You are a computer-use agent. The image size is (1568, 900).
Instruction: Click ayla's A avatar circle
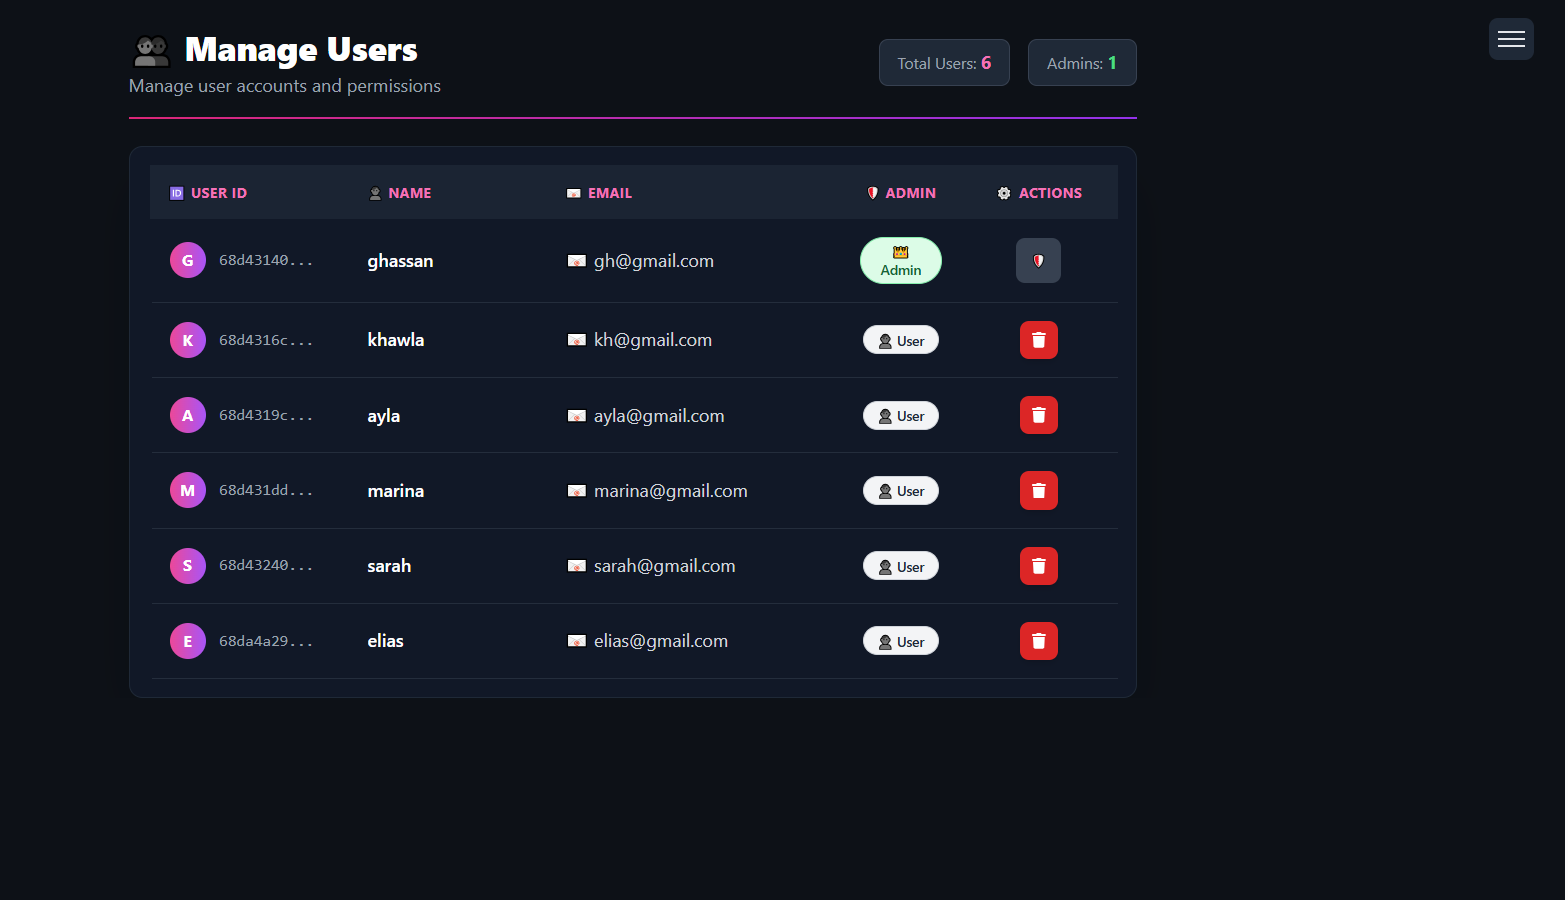pos(188,415)
